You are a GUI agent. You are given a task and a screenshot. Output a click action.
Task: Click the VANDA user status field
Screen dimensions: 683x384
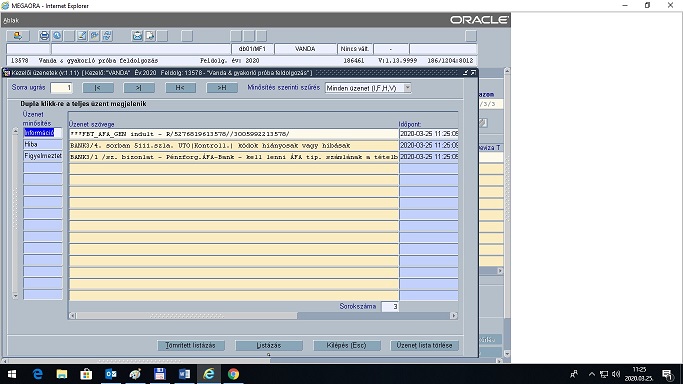pyautogui.click(x=305, y=49)
